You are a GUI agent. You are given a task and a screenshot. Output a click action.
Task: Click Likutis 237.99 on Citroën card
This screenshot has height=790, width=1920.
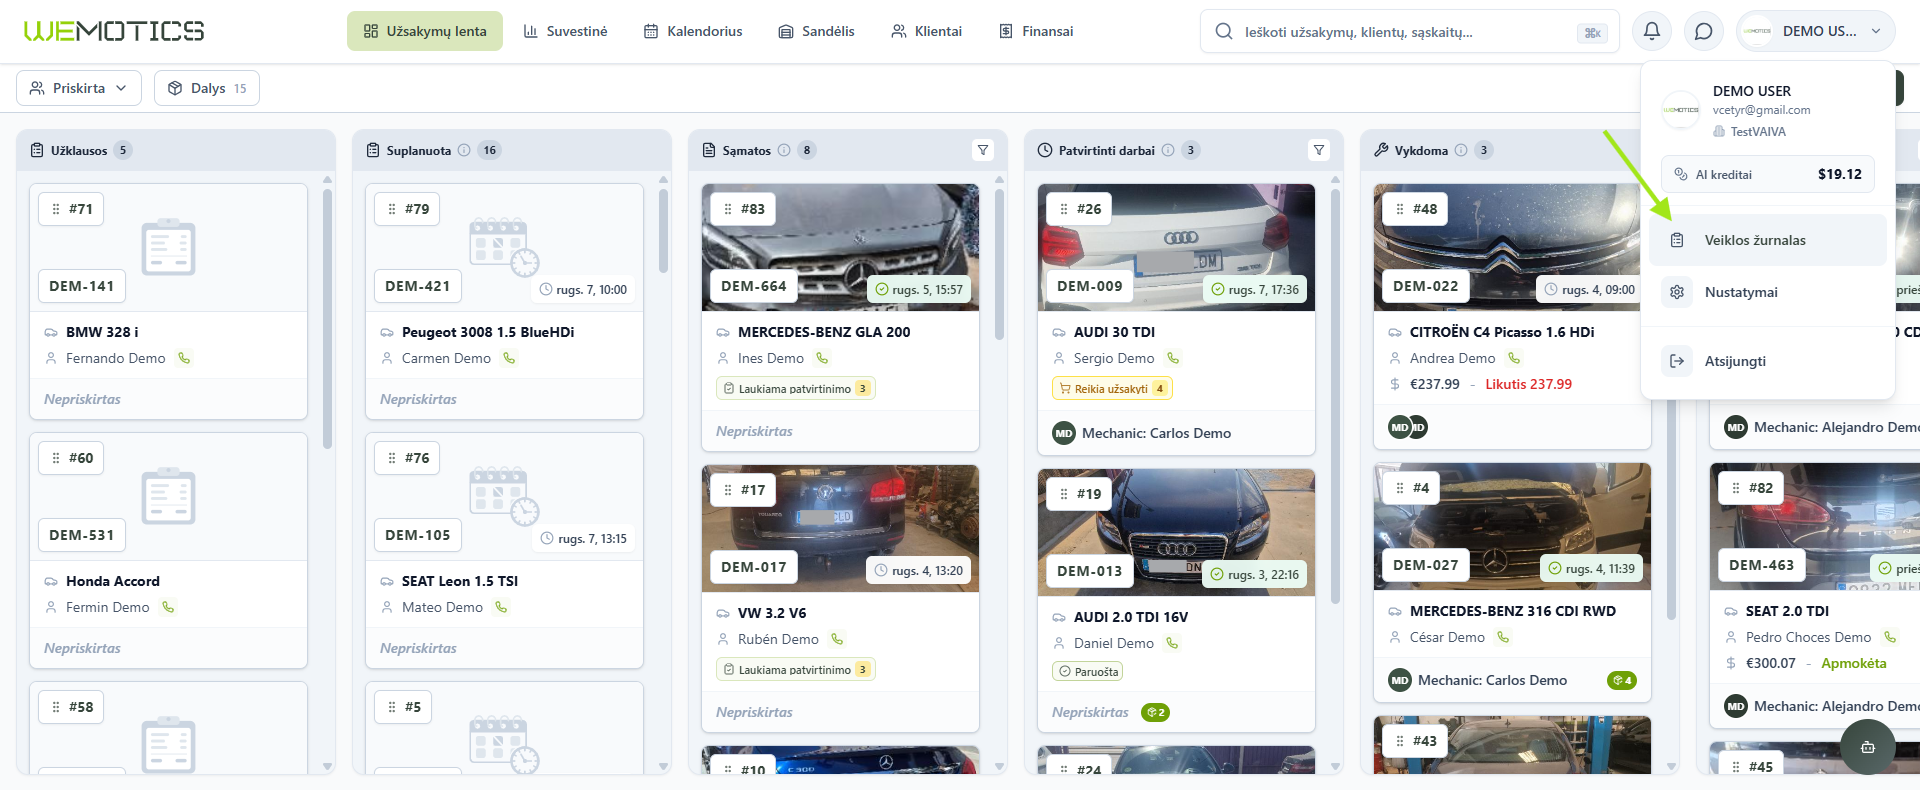[1528, 384]
